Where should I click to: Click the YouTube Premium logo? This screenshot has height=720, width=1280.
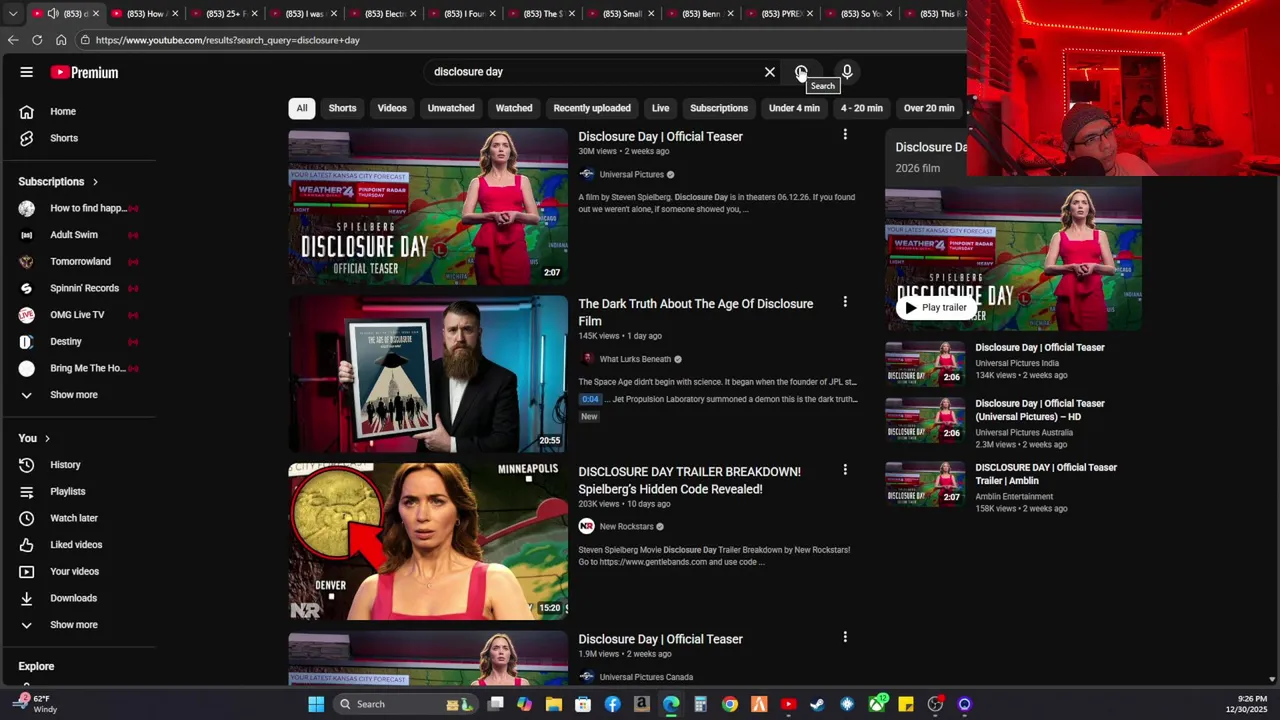click(x=85, y=72)
